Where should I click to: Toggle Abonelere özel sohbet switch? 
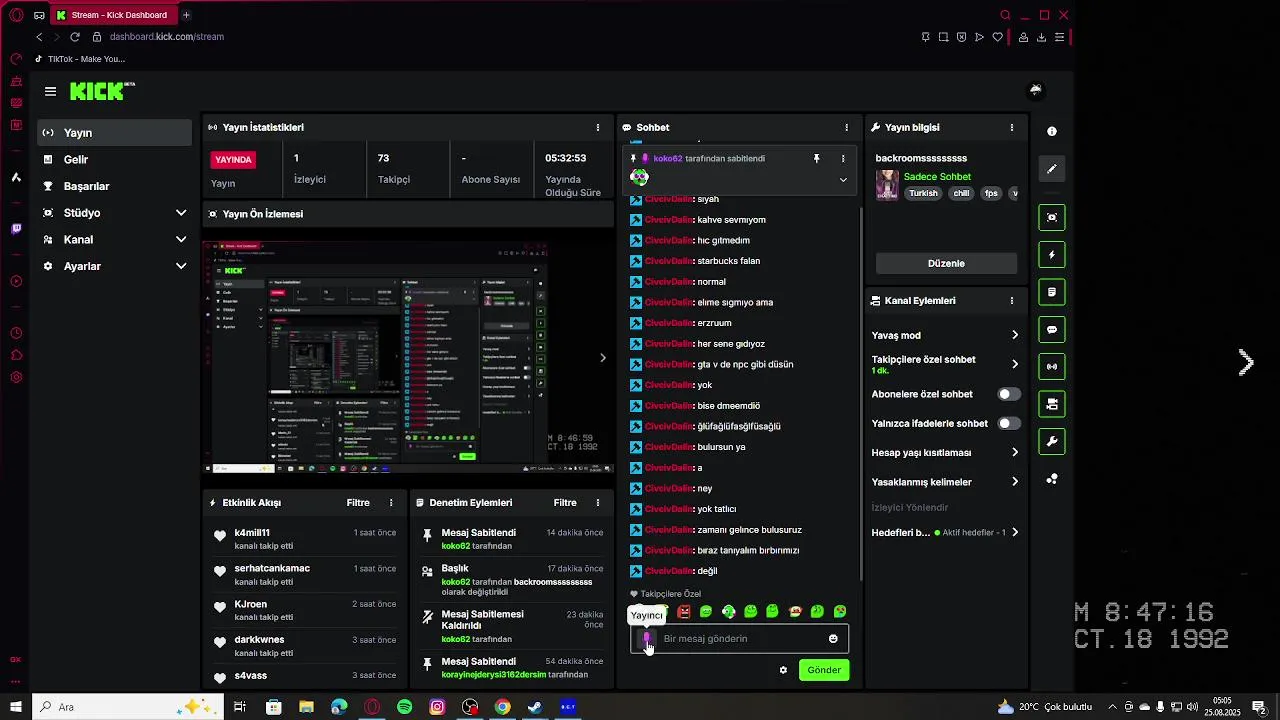pos(1009,394)
